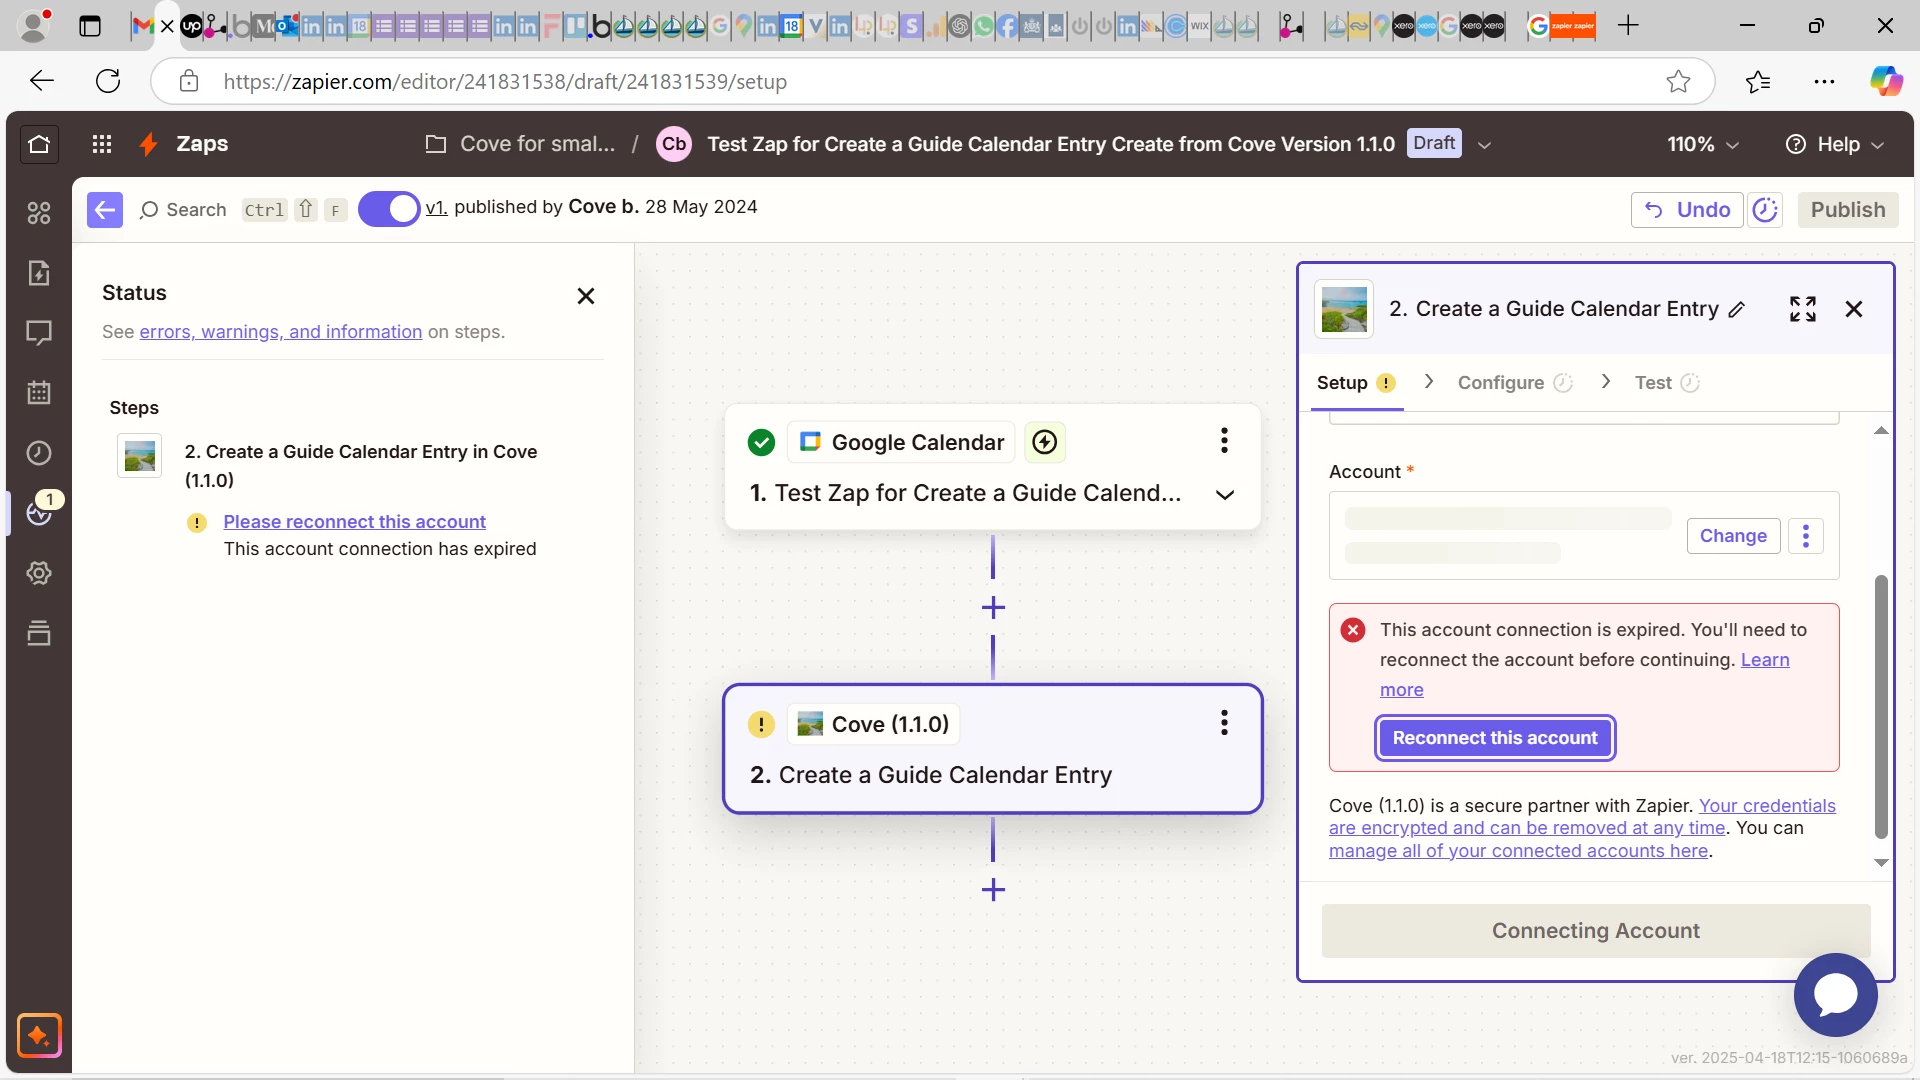Switch to the Configure tab

coord(1515,383)
